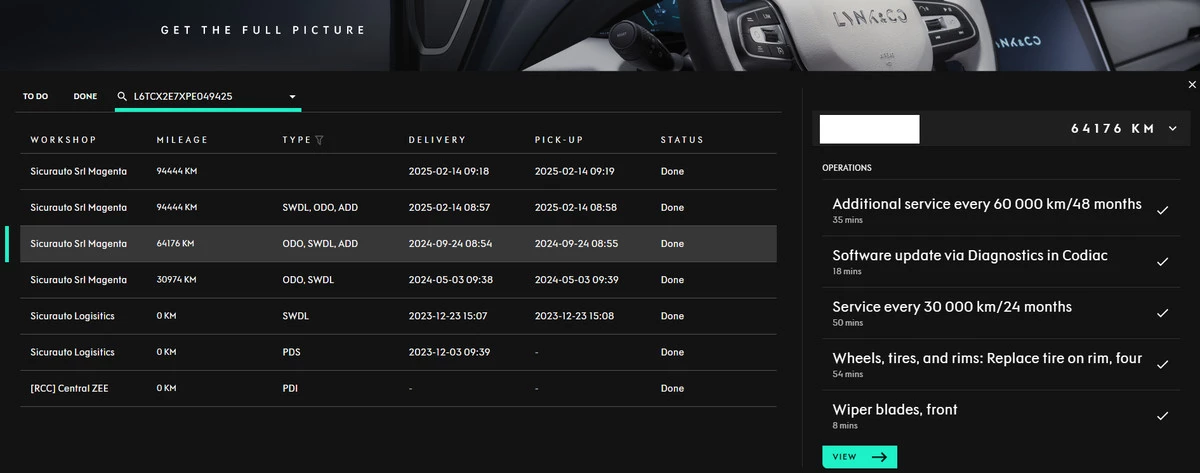Image resolution: width=1200 pixels, height=473 pixels.
Task: Select the [RCC] Central ZEE PDI row
Action: tap(398, 388)
